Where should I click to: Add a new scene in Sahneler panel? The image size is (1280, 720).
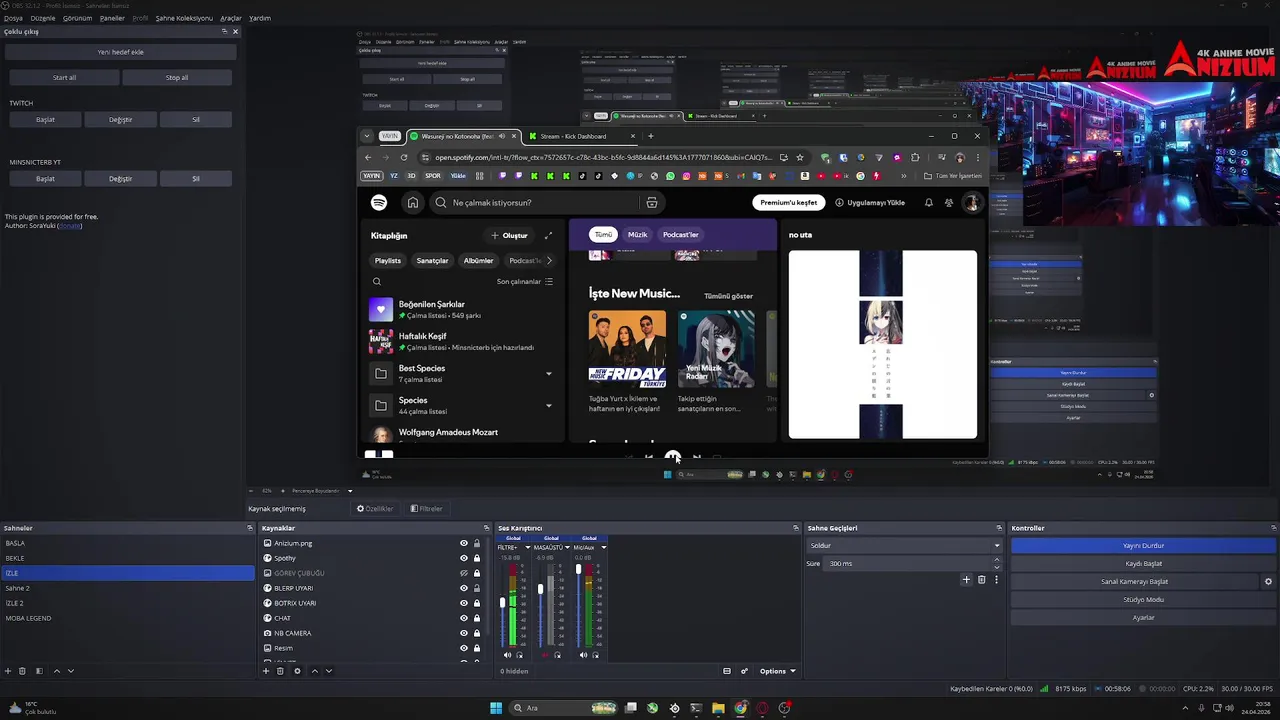click(x=8, y=671)
